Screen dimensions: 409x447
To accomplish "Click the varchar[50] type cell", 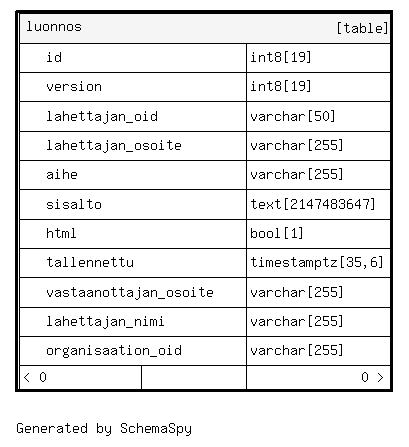I will coord(318,117).
